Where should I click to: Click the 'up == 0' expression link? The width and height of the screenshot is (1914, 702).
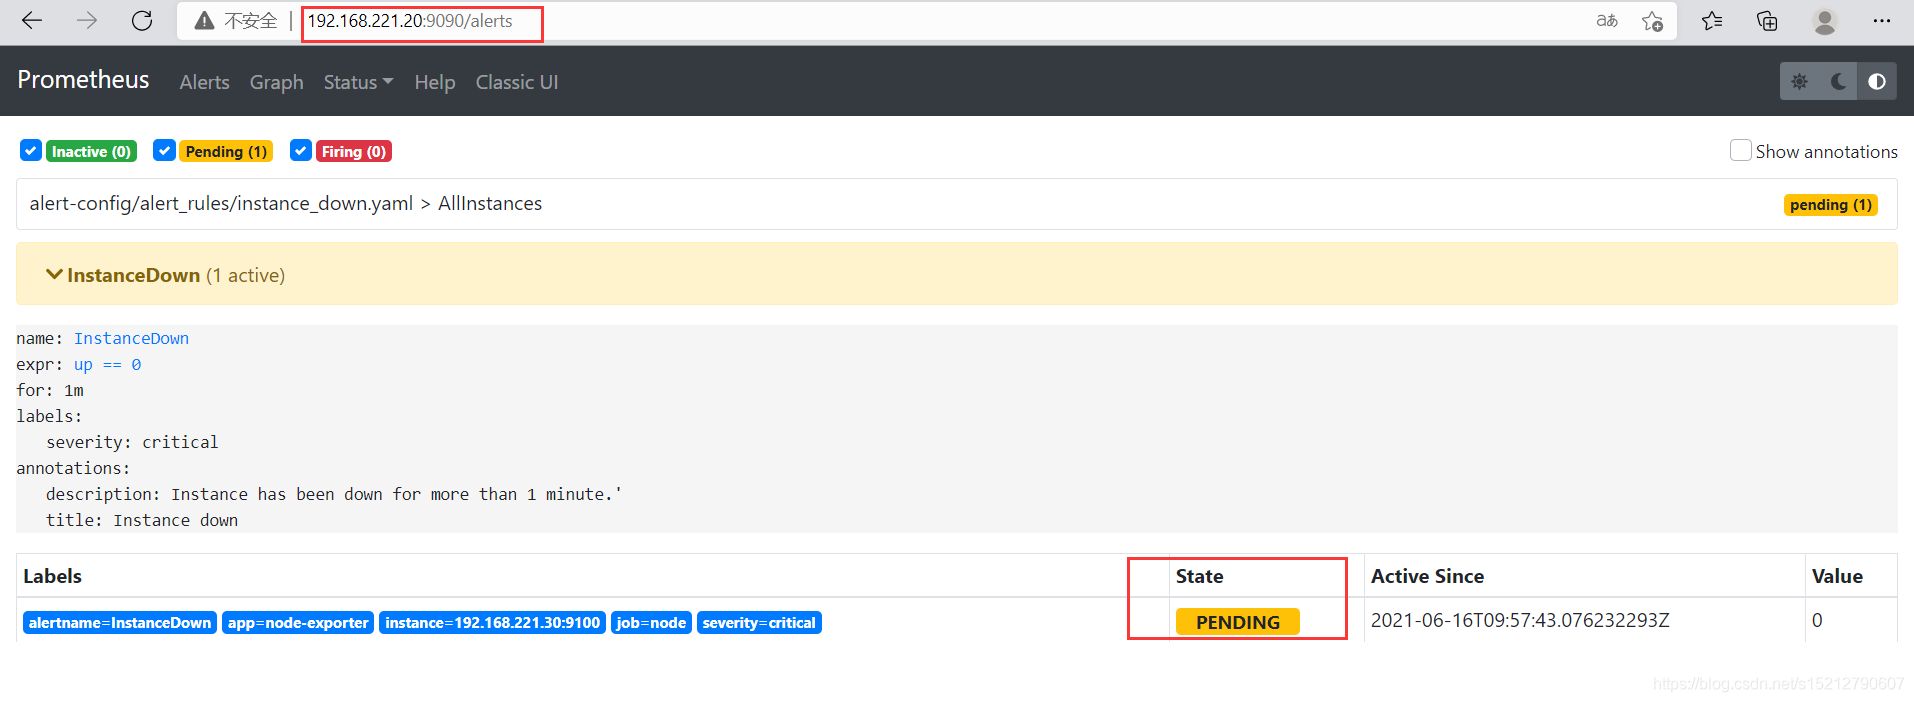tap(108, 364)
